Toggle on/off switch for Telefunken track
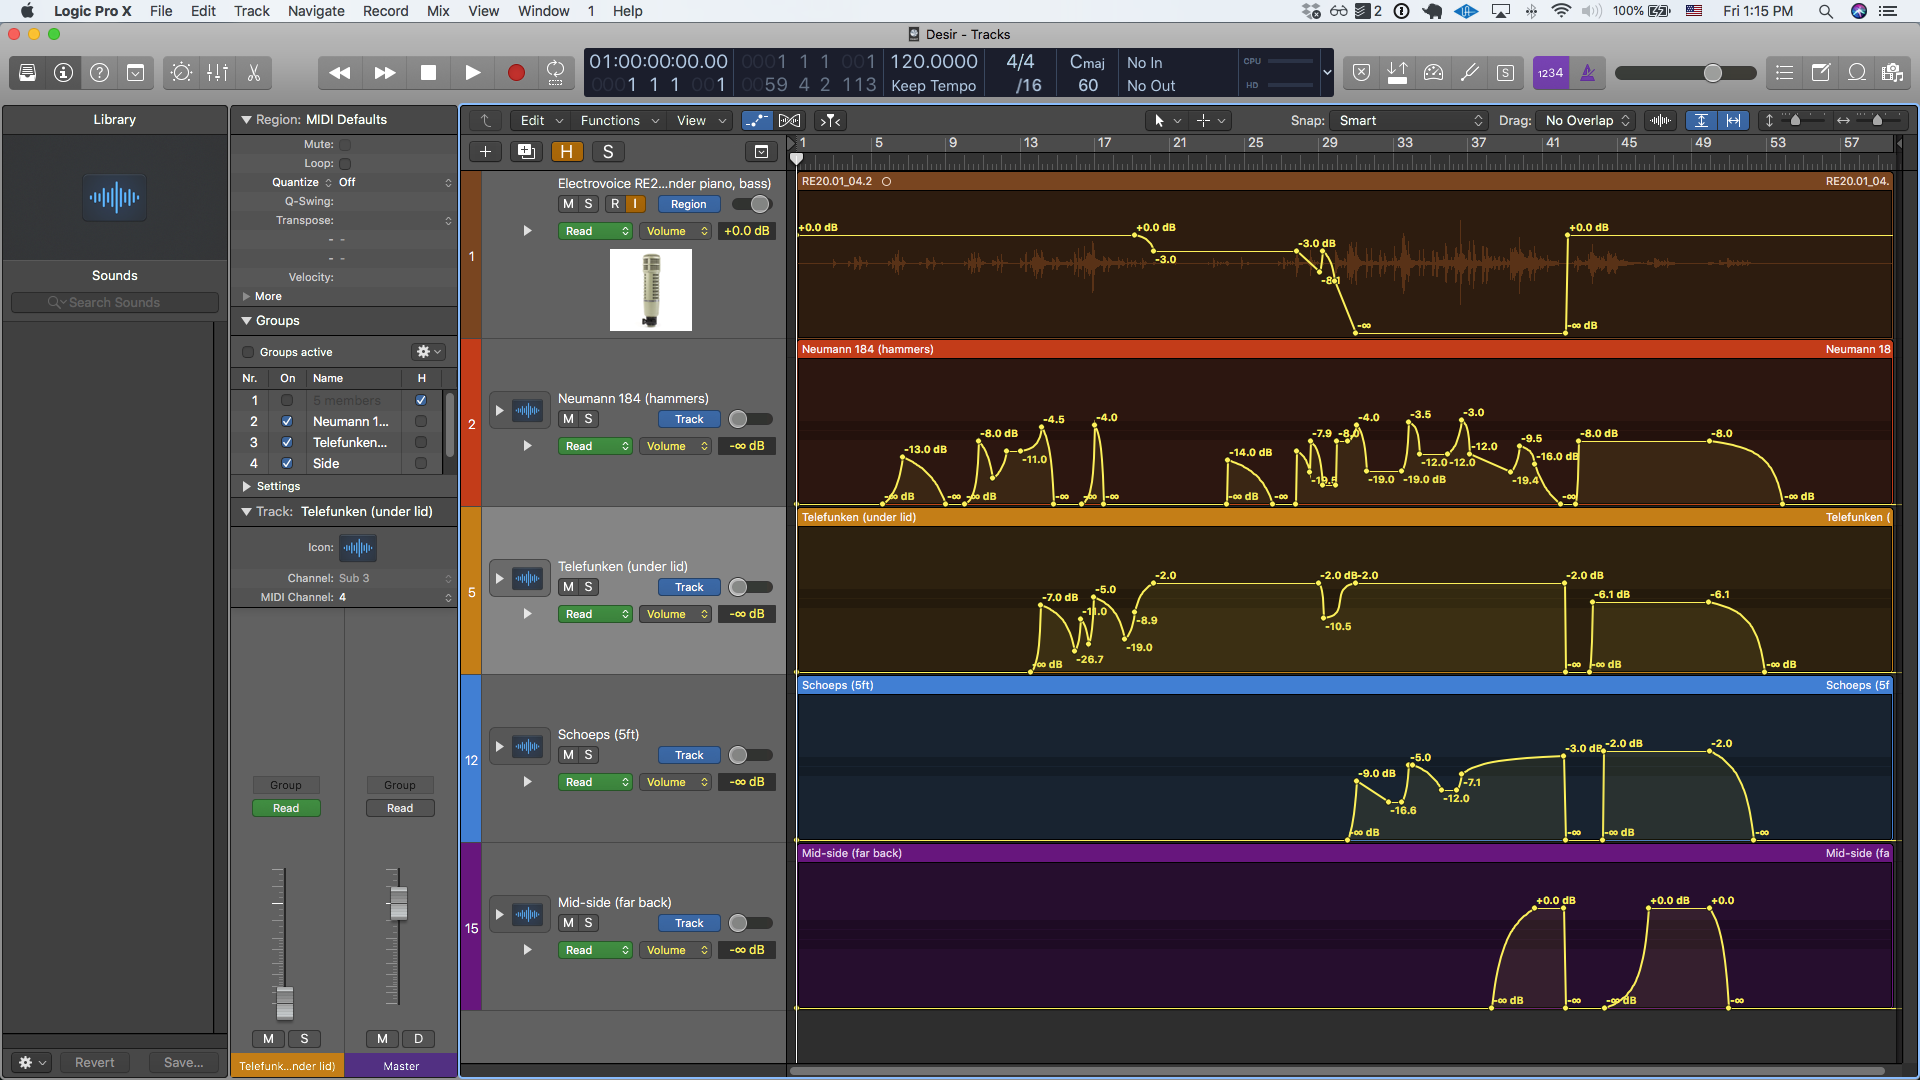This screenshot has height=1080, width=1920. pos(750,587)
